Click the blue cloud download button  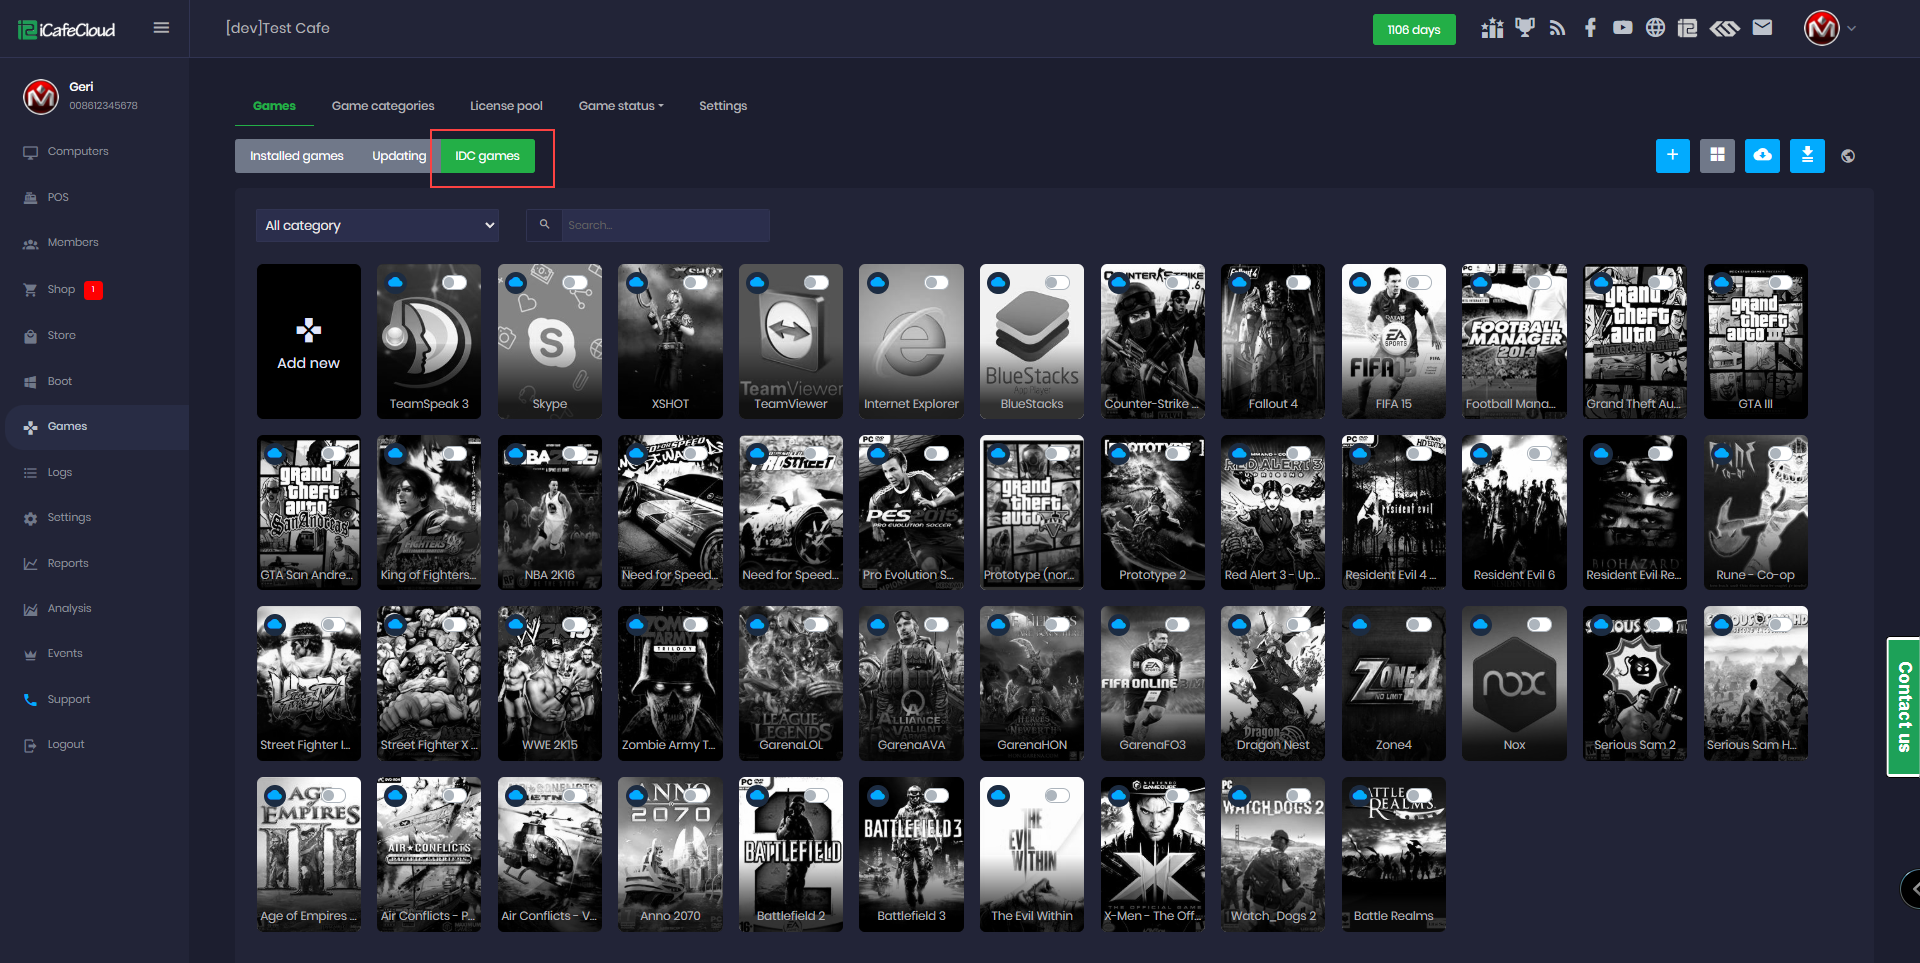pos(1762,155)
